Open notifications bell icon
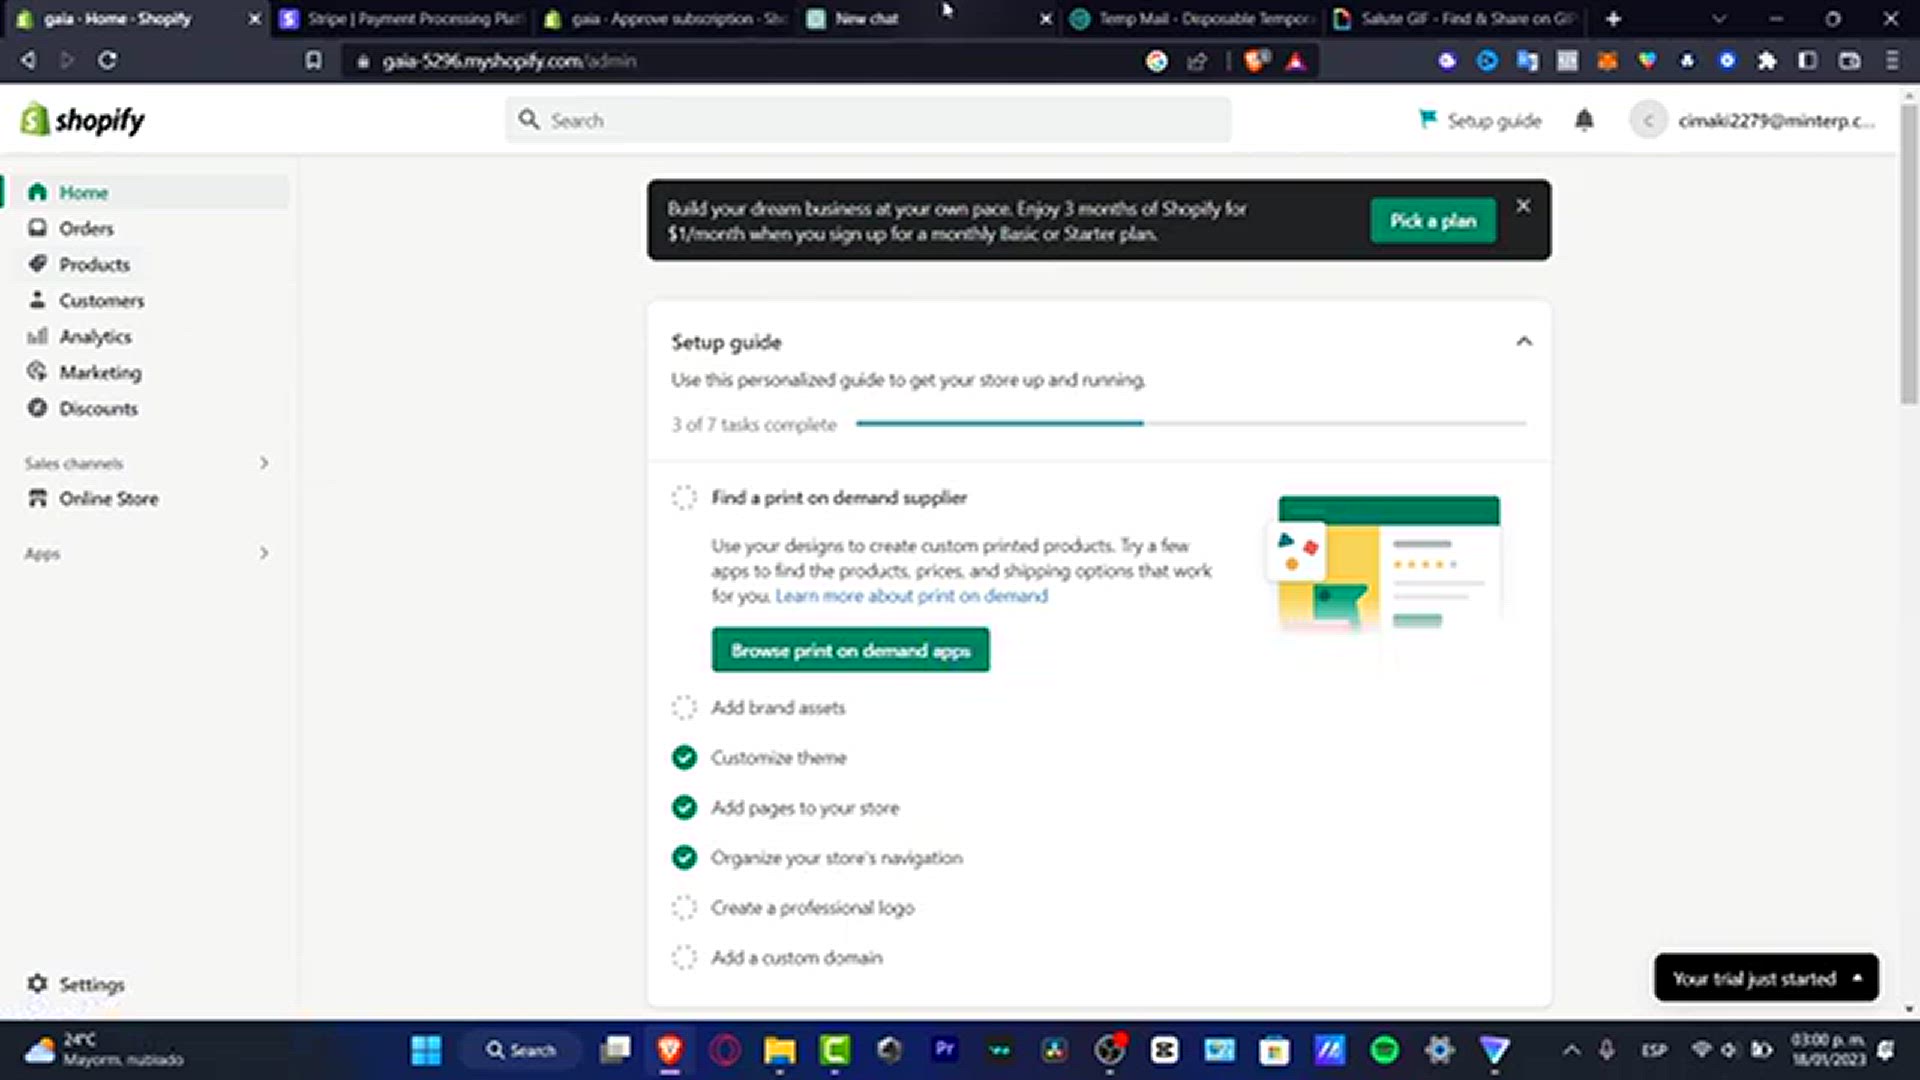The height and width of the screenshot is (1080, 1920). [x=1584, y=120]
